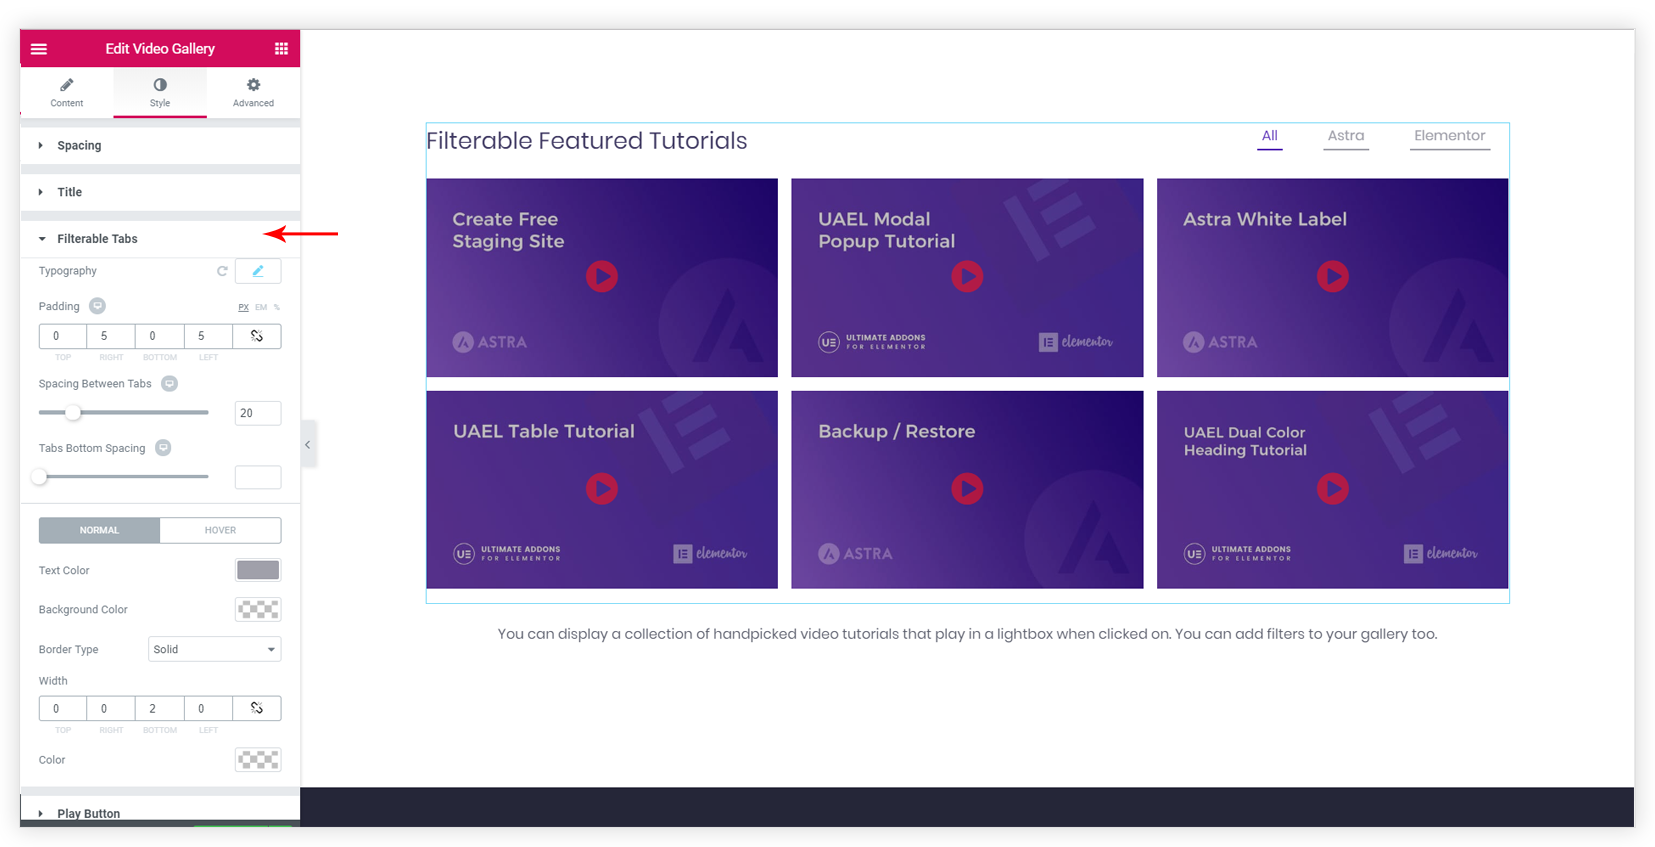Click Tabs Bottom Spacing slider handle
This screenshot has width=1655, height=847.
coord(40,477)
